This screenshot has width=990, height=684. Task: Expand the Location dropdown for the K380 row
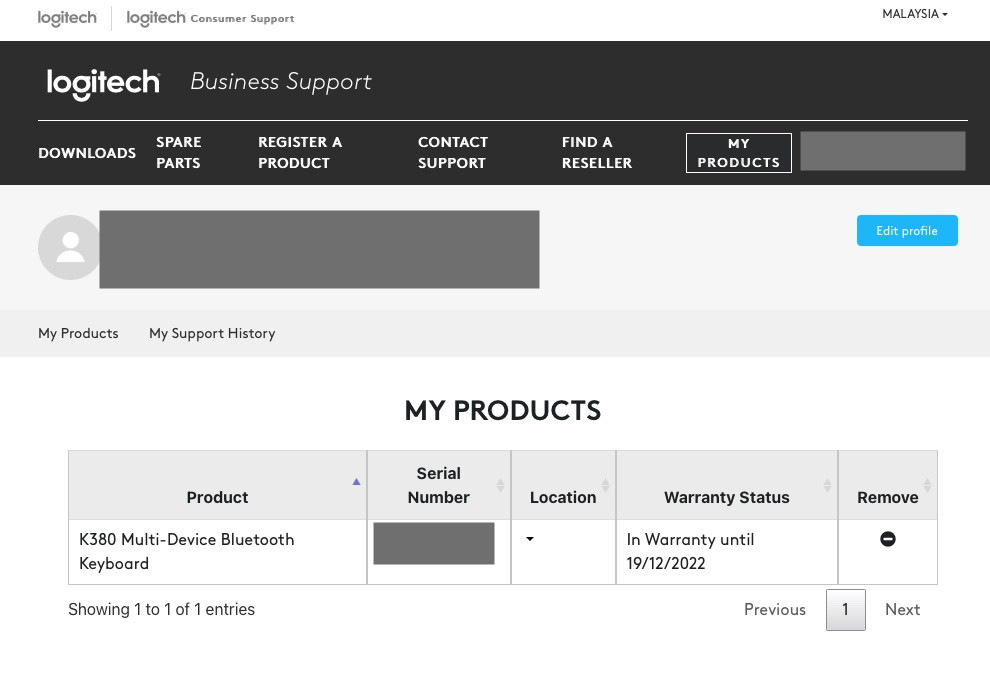[530, 539]
